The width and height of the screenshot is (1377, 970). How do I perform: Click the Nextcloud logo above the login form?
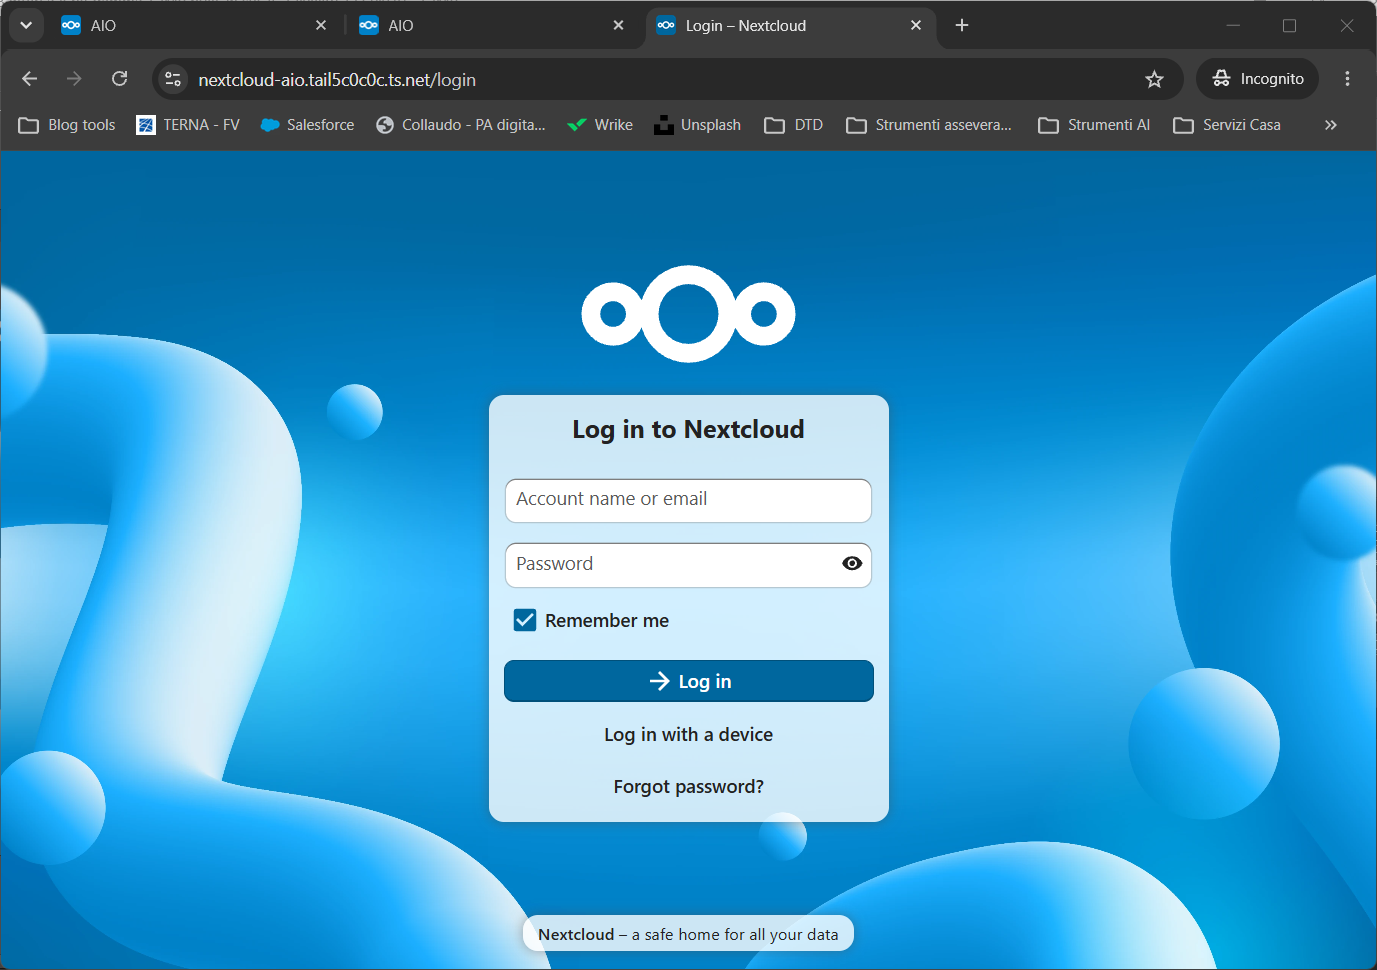point(688,313)
